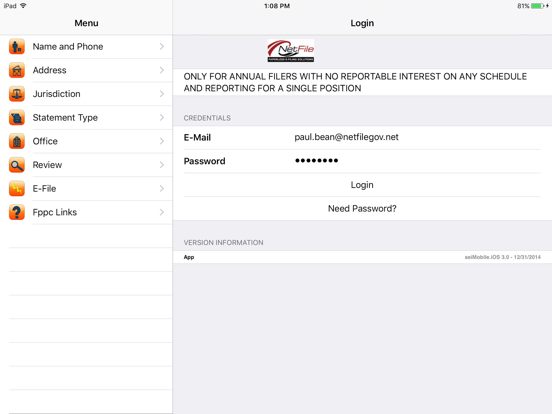Expand the Name and Phone chevron
Image resolution: width=552 pixels, height=414 pixels.
coord(162,46)
